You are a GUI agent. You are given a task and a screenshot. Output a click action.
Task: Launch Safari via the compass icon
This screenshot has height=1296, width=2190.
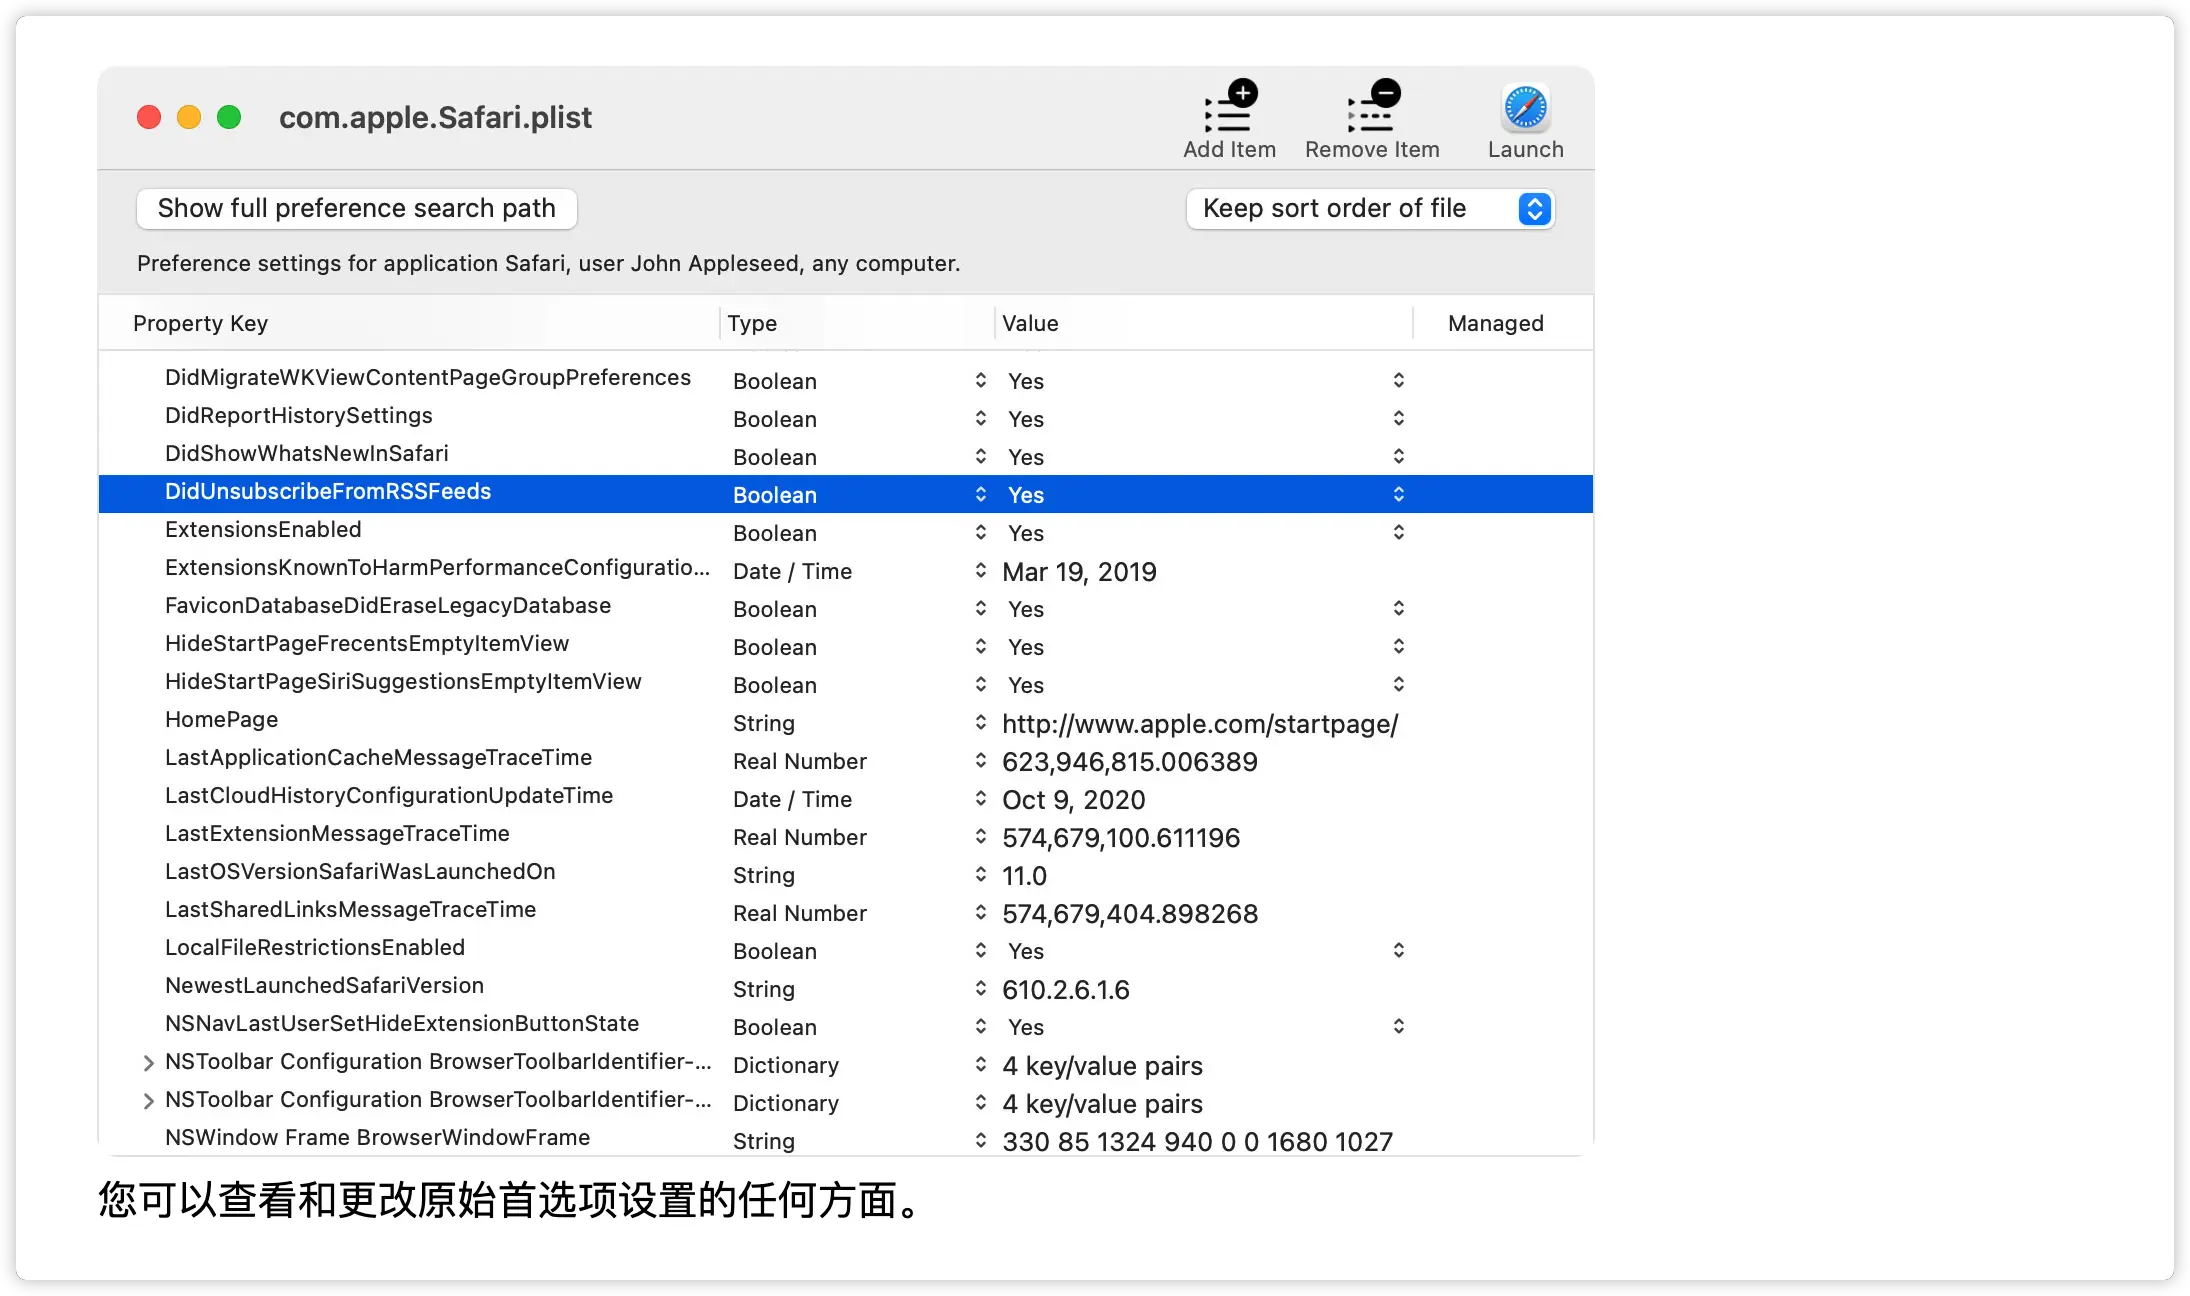coord(1525,108)
